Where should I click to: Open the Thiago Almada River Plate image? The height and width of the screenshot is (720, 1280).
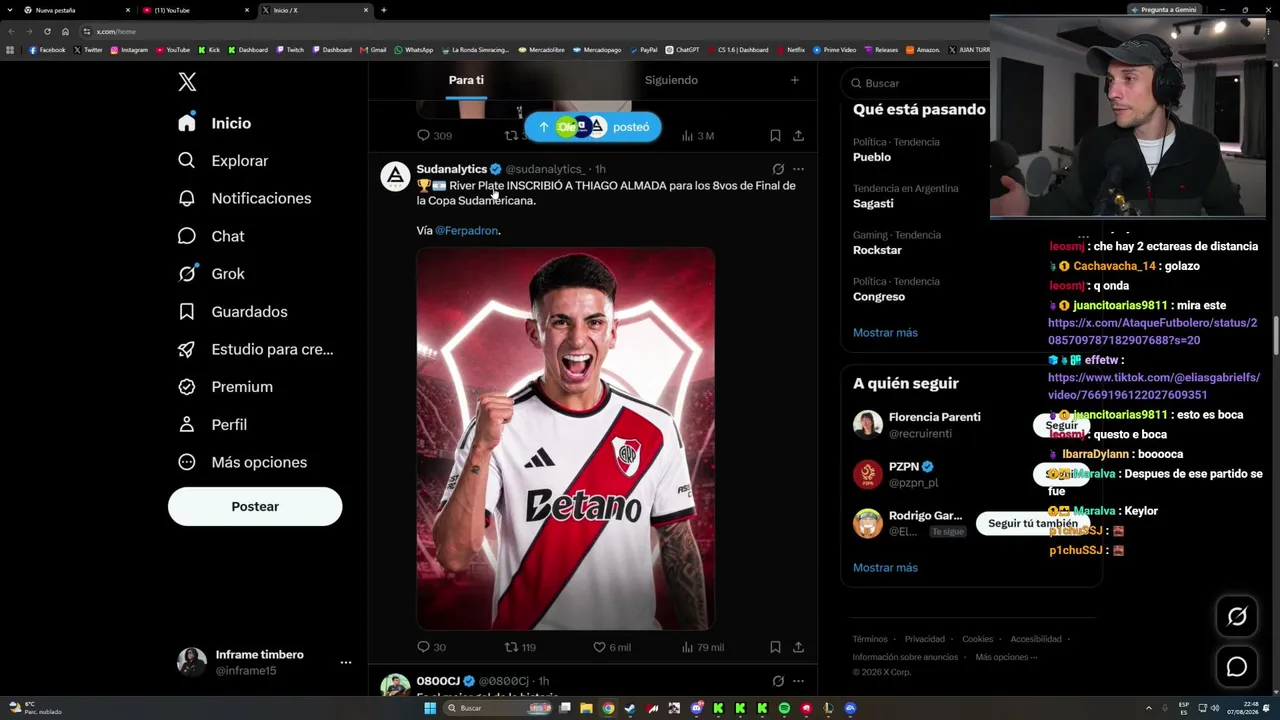[566, 439]
